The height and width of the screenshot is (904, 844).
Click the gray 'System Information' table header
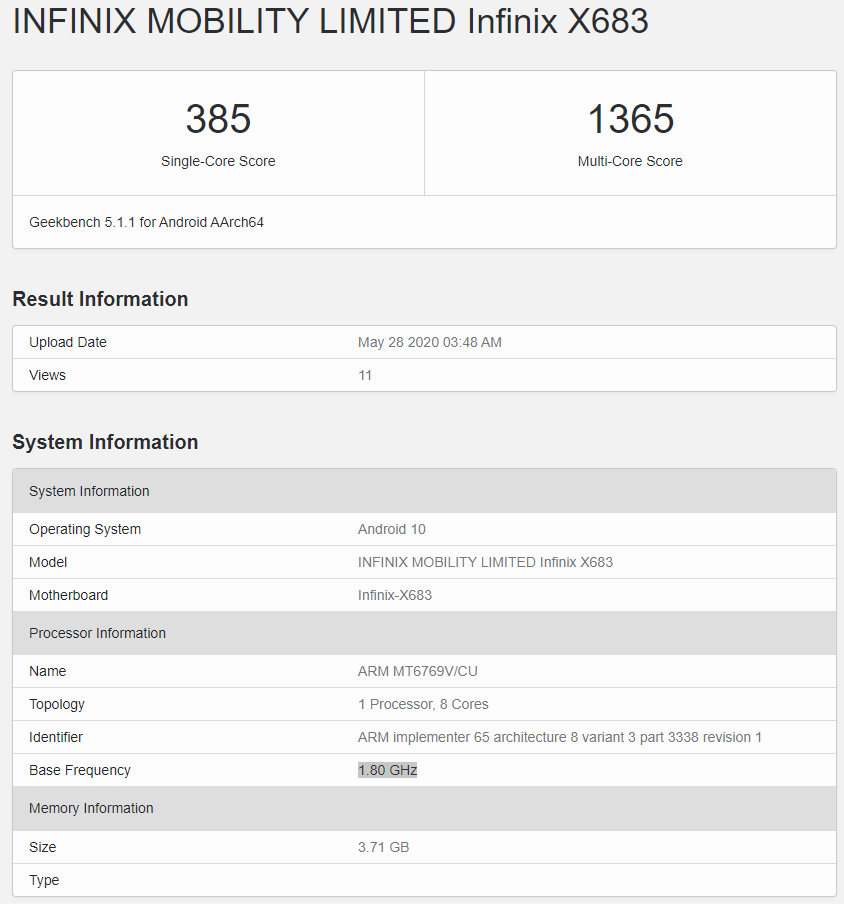pos(424,491)
